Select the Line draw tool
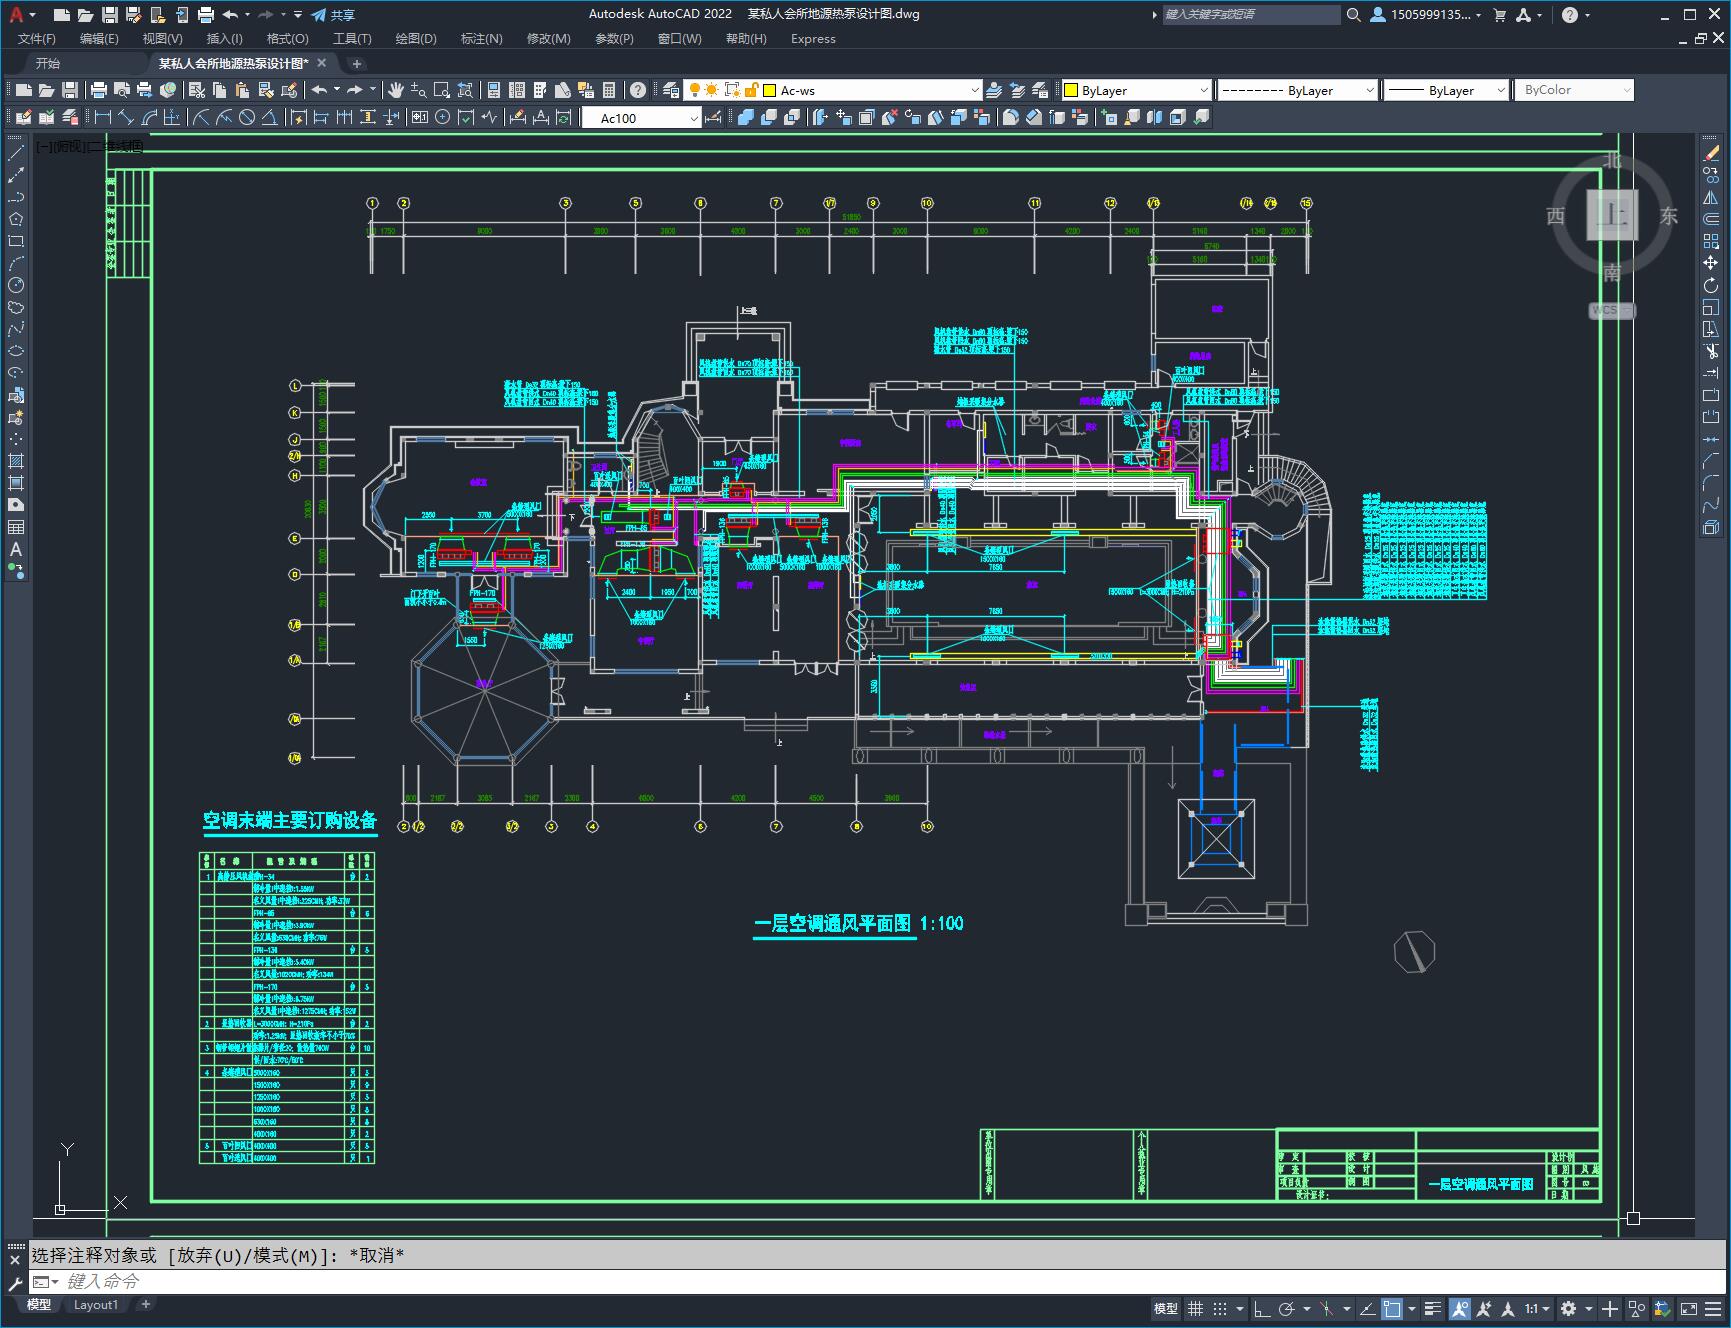This screenshot has width=1731, height=1328. pyautogui.click(x=16, y=153)
